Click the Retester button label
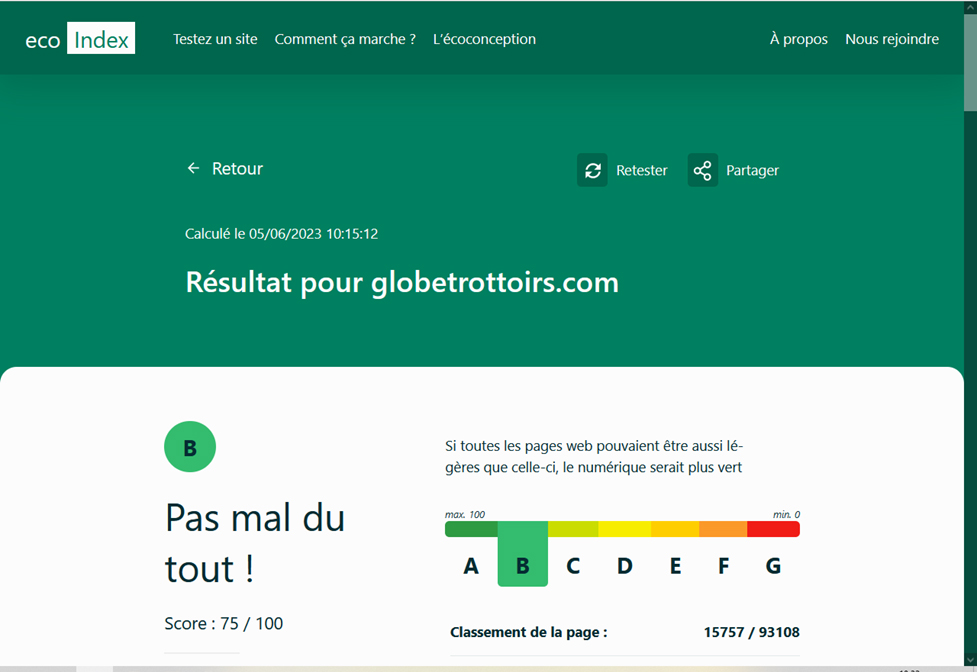Viewport: 977px width, 672px height. point(641,171)
